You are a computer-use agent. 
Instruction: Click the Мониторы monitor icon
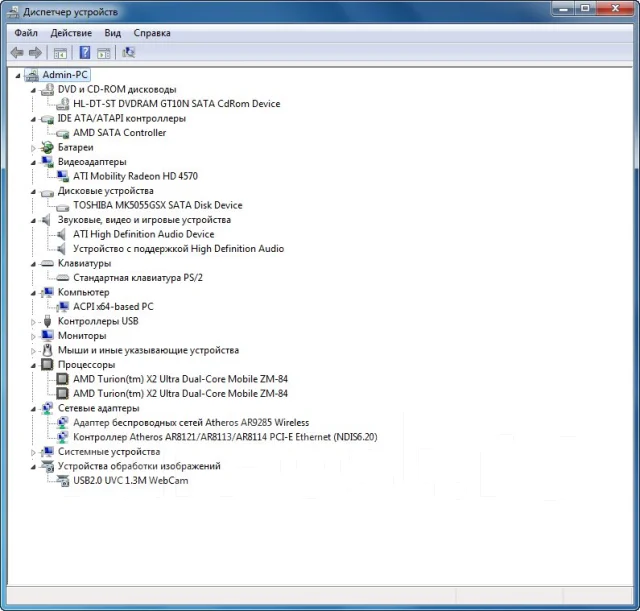click(x=47, y=335)
